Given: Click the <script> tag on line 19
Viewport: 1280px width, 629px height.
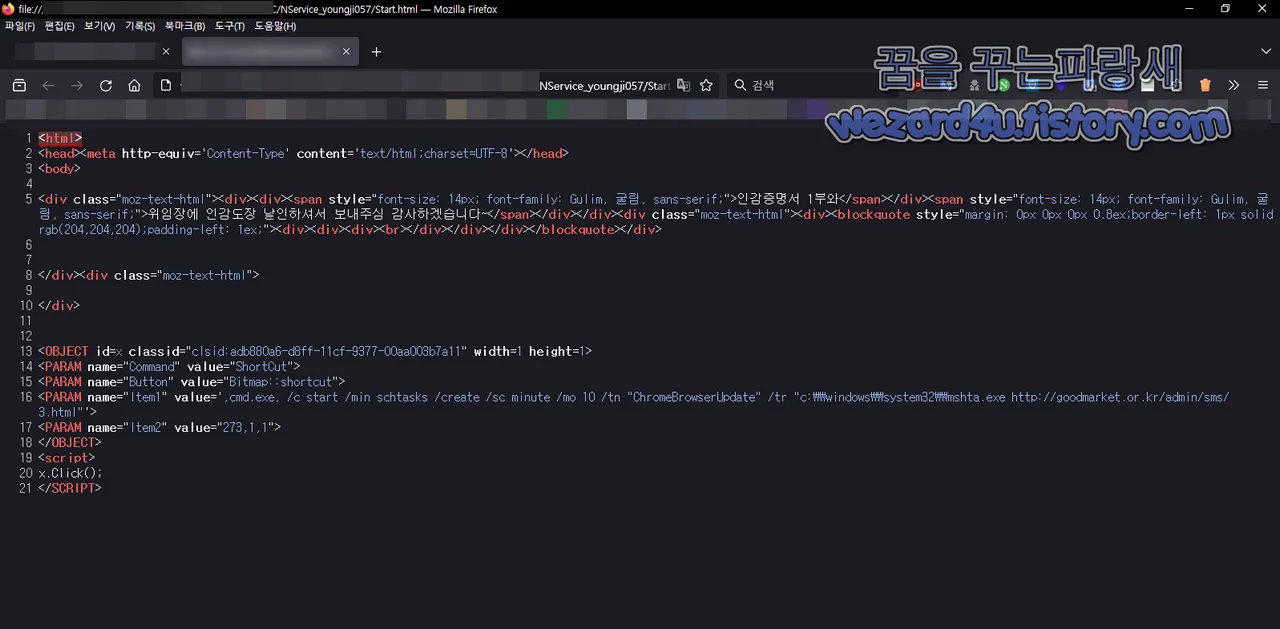Looking at the screenshot, I should point(66,457).
